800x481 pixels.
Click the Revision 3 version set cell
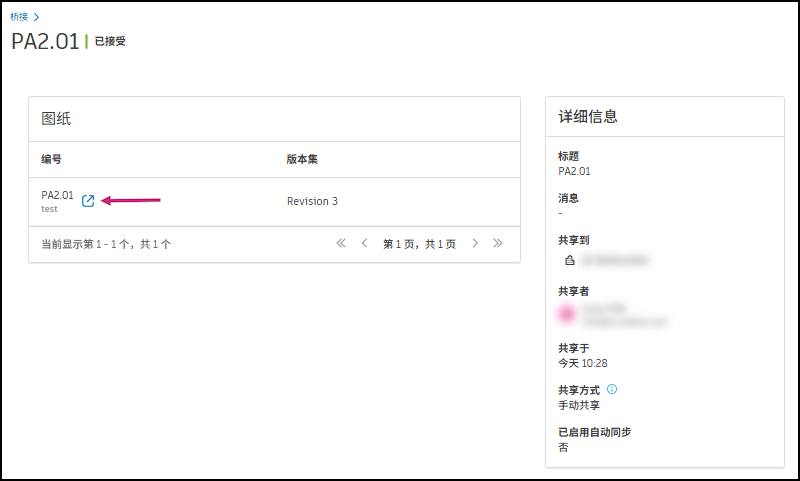pyautogui.click(x=312, y=201)
